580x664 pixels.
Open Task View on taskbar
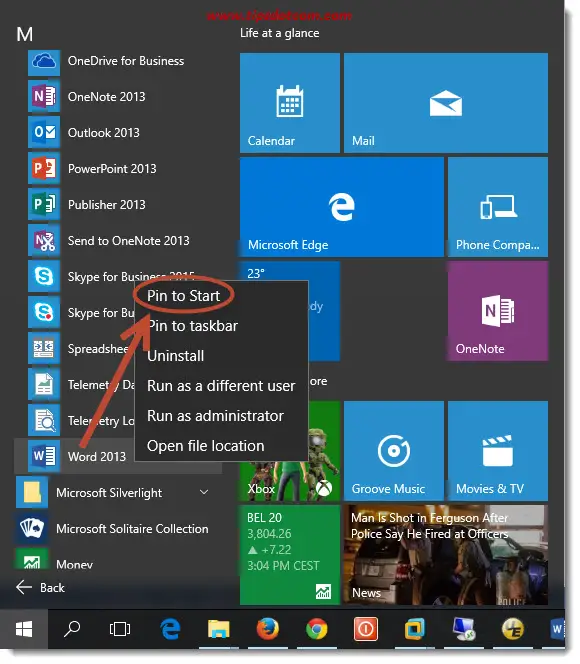click(120, 629)
